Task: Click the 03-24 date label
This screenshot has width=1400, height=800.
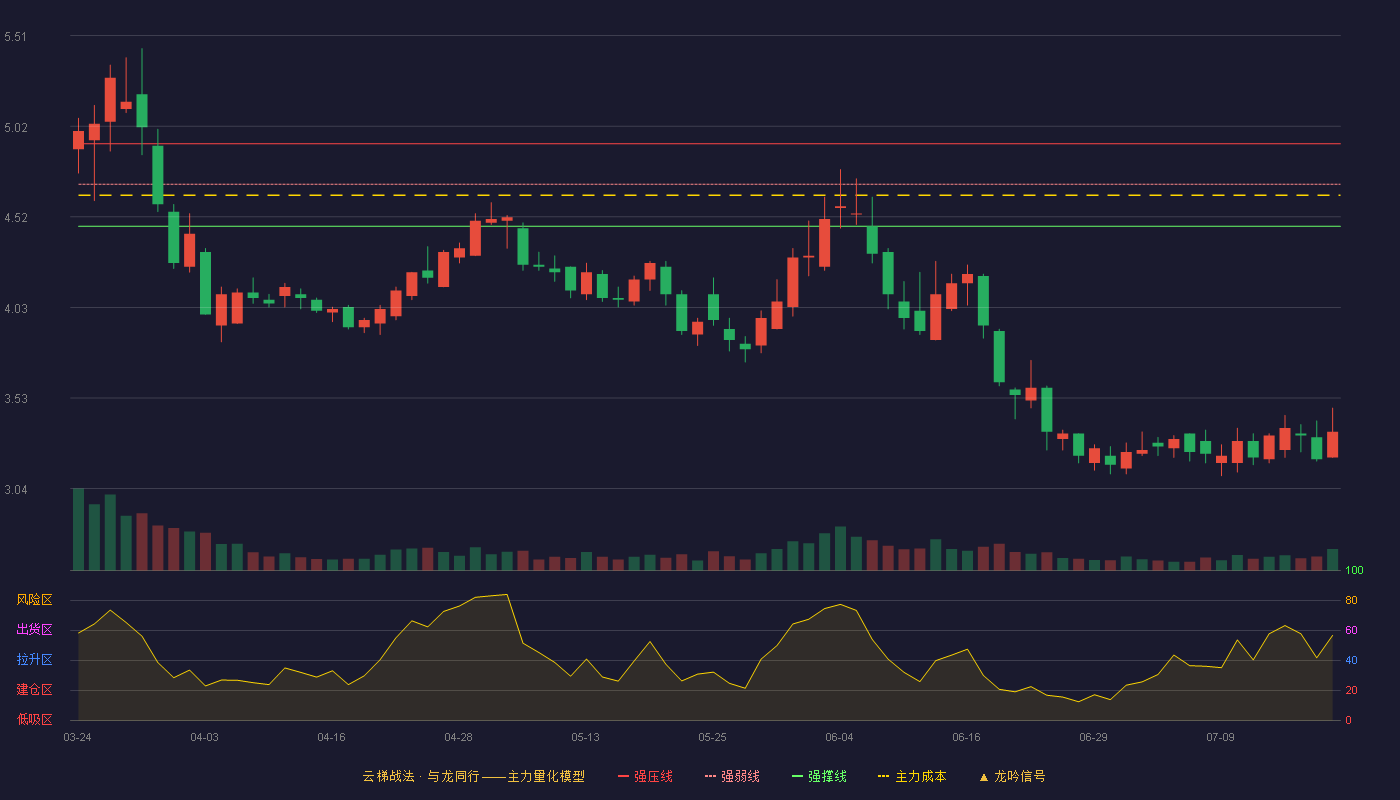Action: pyautogui.click(x=77, y=737)
